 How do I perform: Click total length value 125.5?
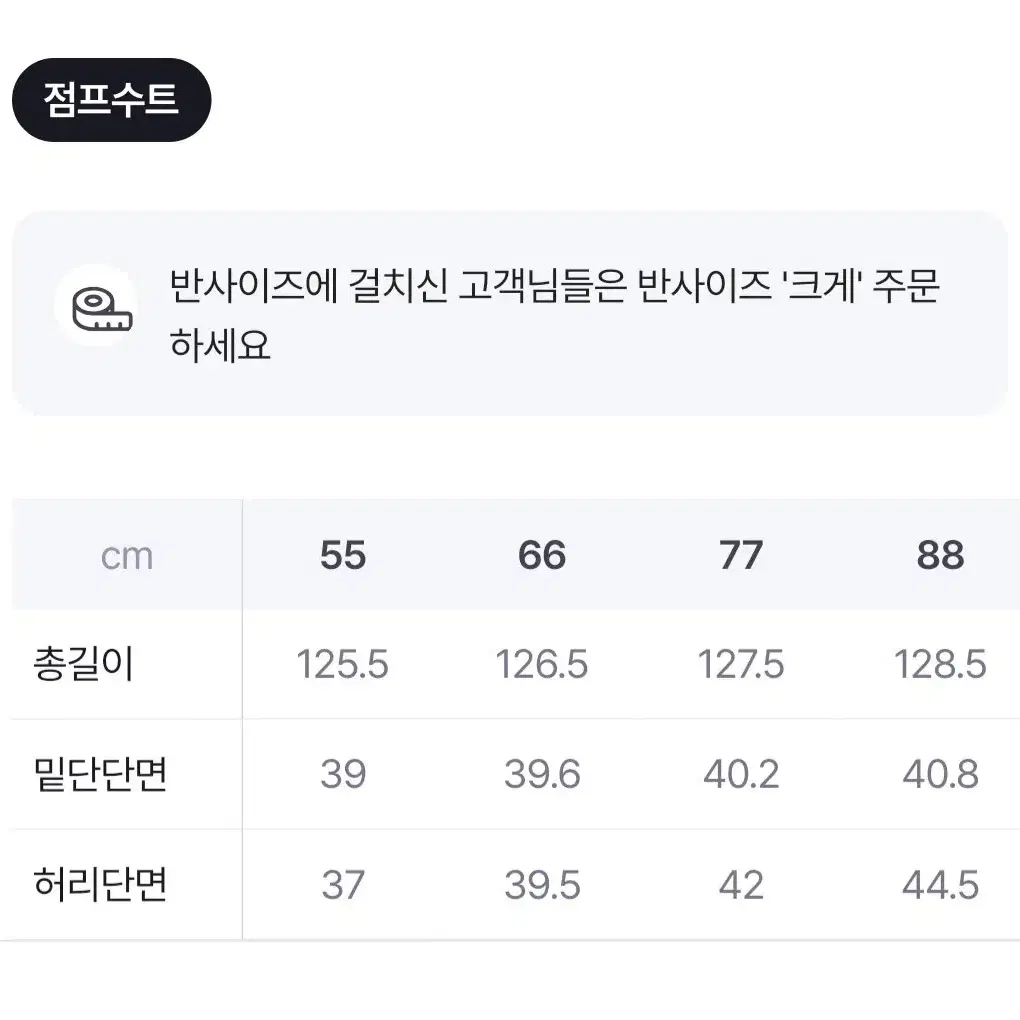tap(343, 664)
